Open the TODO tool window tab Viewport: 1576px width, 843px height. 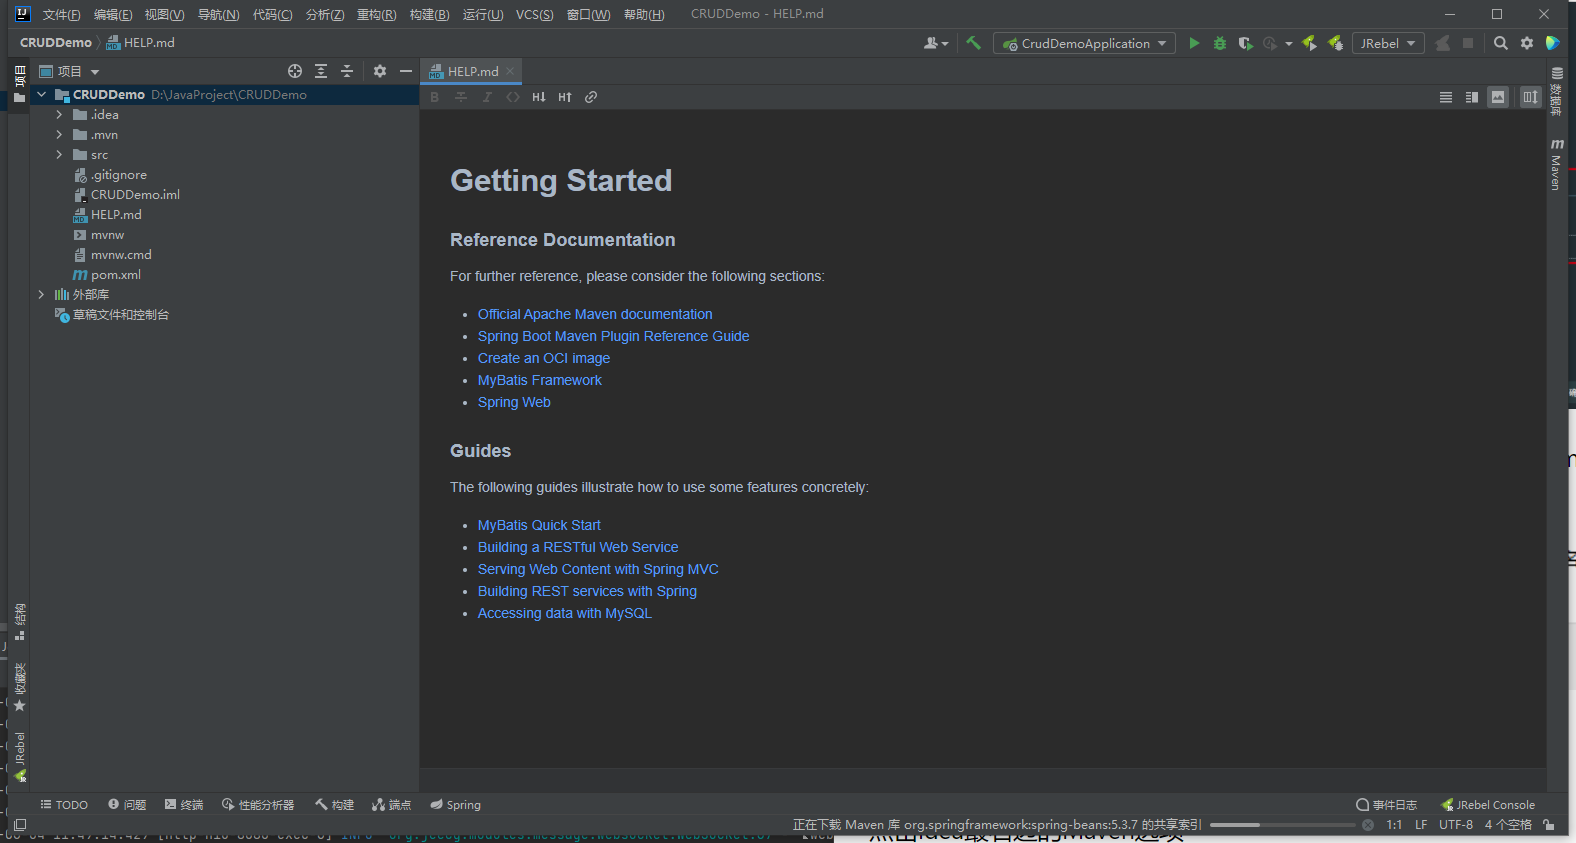pyautogui.click(x=64, y=805)
